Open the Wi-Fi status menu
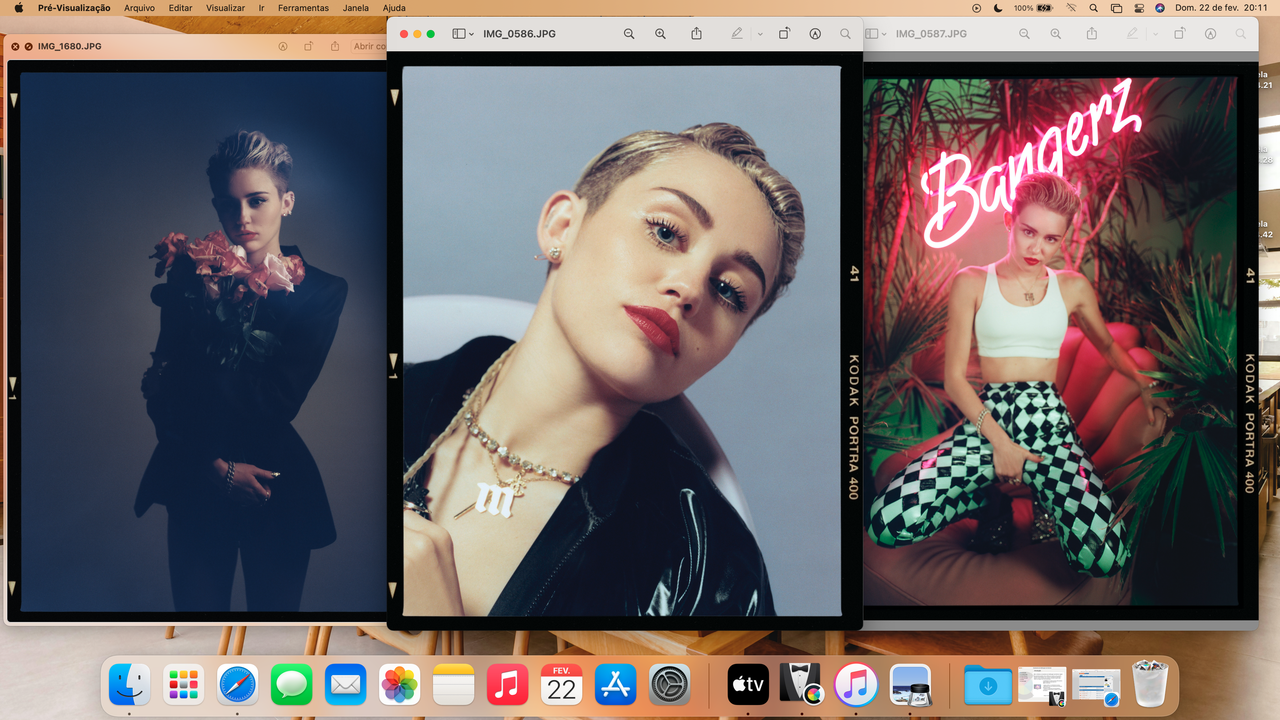1280x720 pixels. coord(1071,8)
